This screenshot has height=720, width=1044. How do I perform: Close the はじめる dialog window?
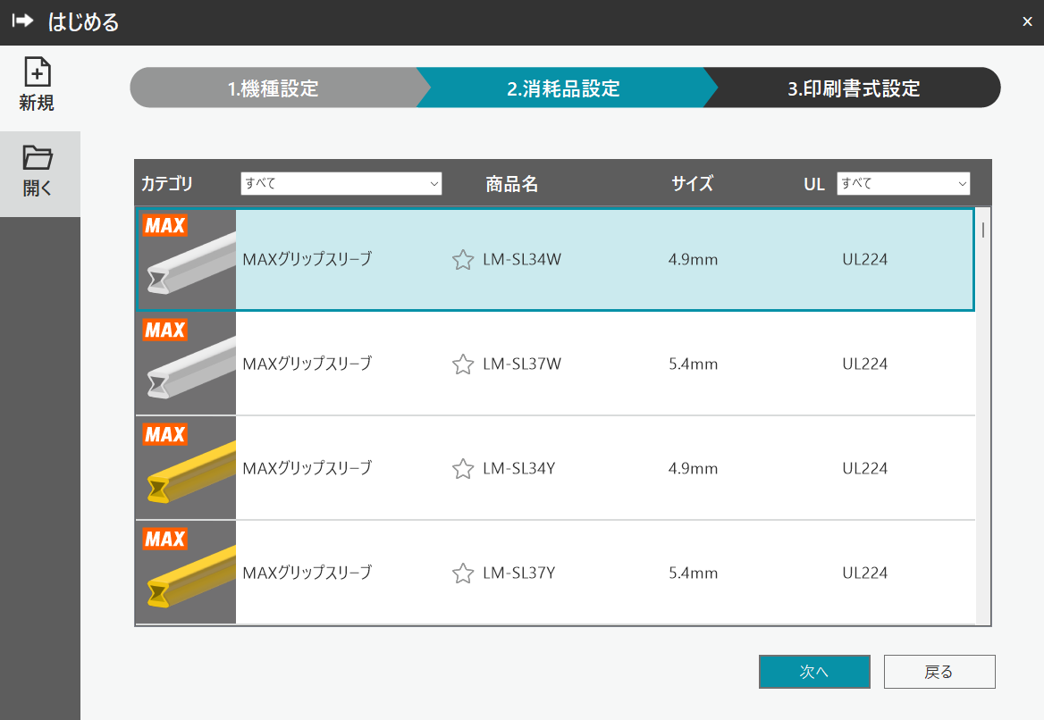[x=1027, y=22]
